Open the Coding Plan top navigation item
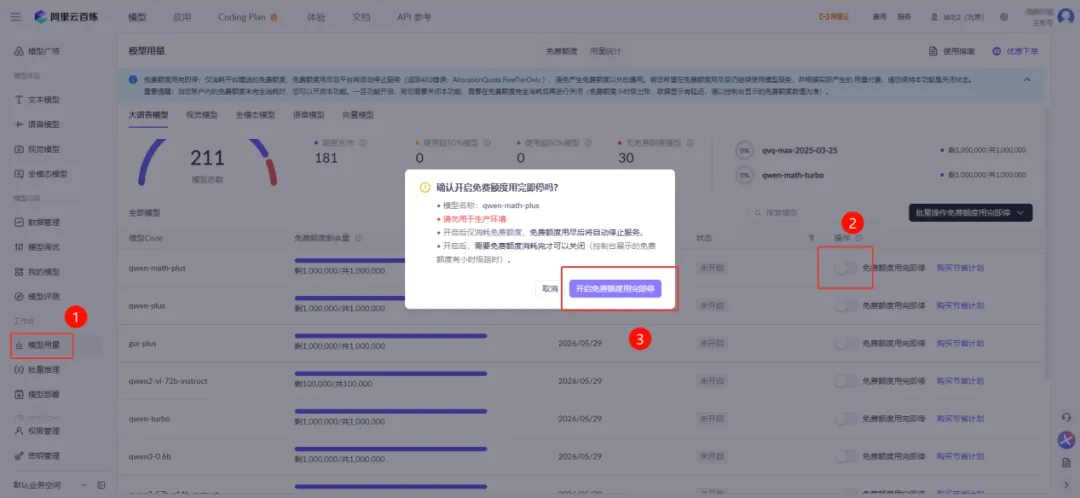 tap(247, 17)
